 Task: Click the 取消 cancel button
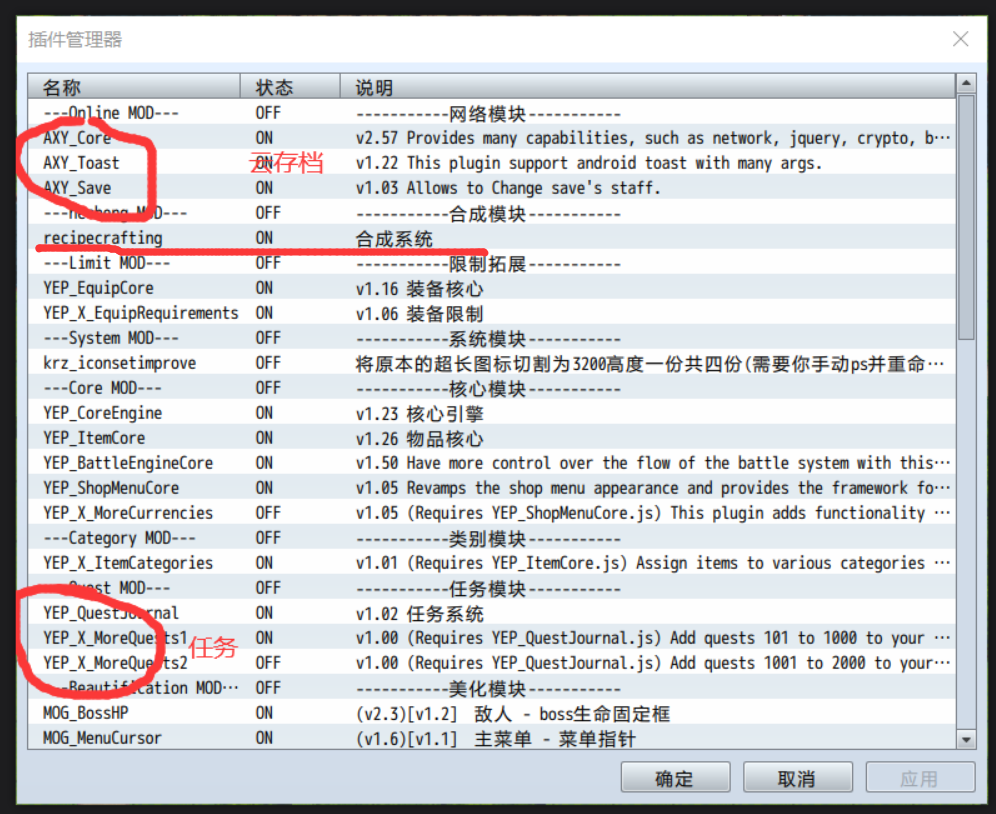point(798,778)
